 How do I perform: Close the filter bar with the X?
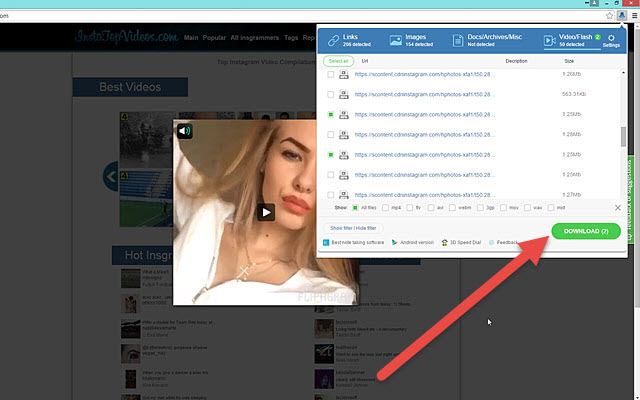618,208
